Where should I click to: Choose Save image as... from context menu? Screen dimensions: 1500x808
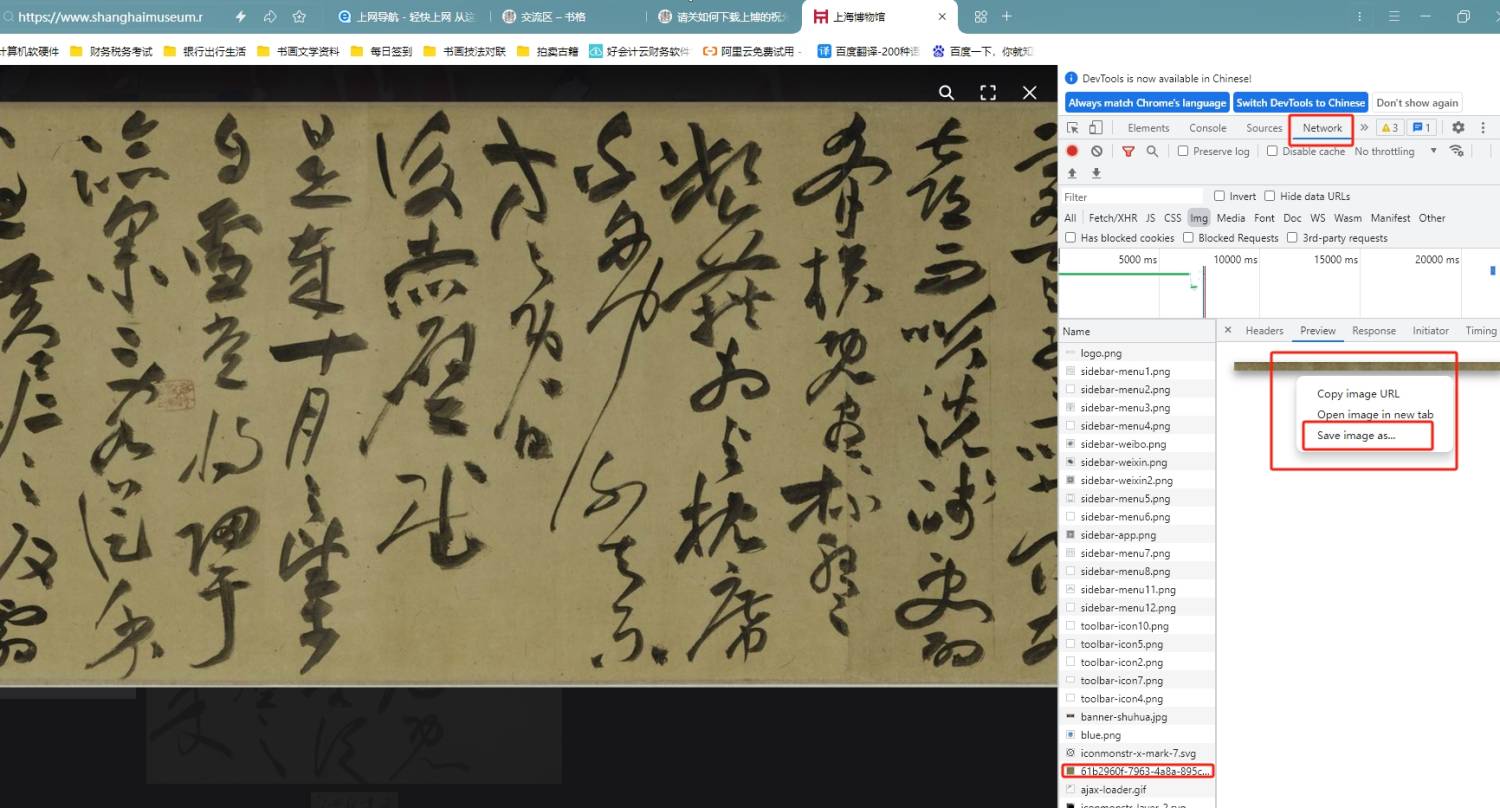pyautogui.click(x=1355, y=435)
